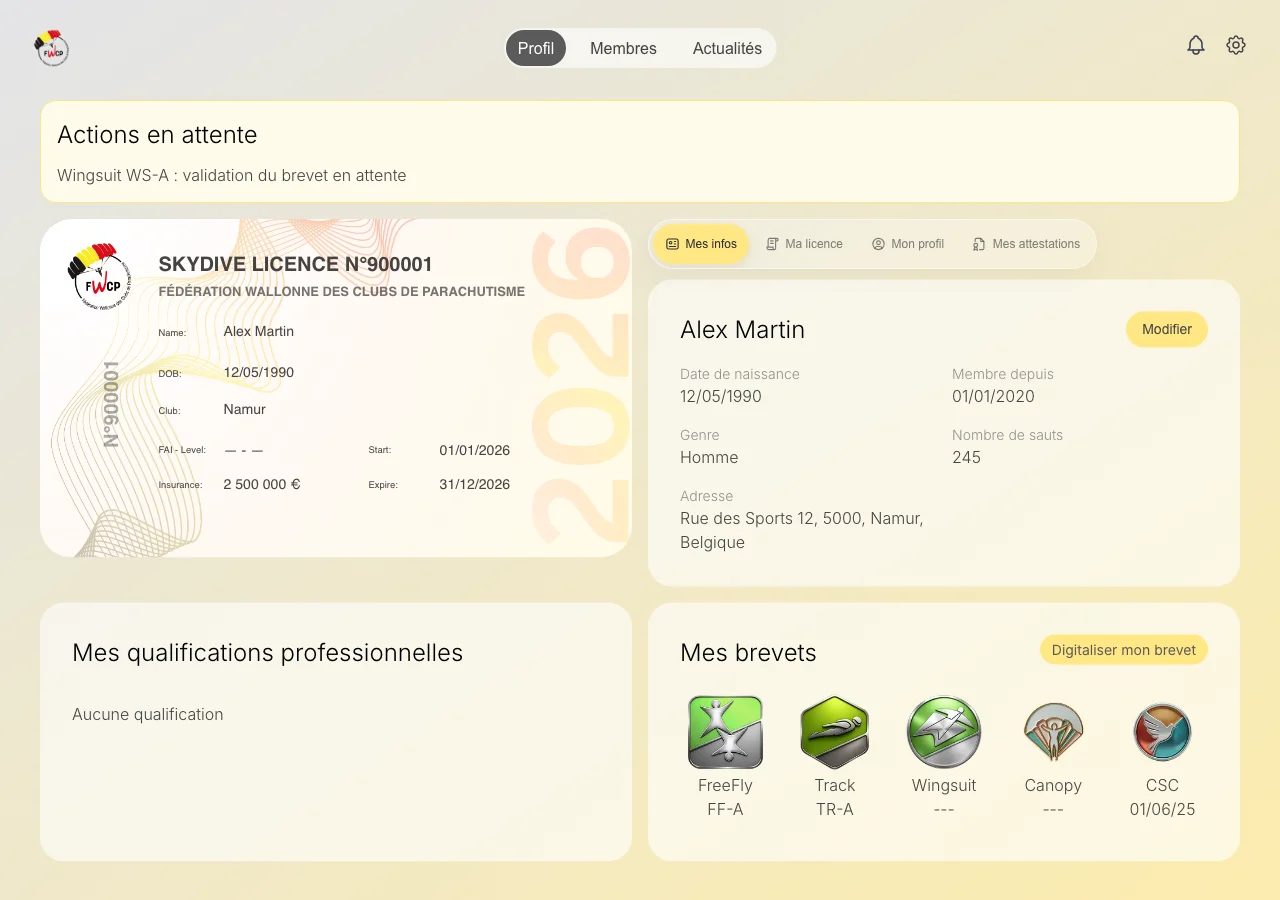Viewport: 1280px width, 900px height.
Task: Click the Actions en attente heading
Action: click(157, 134)
